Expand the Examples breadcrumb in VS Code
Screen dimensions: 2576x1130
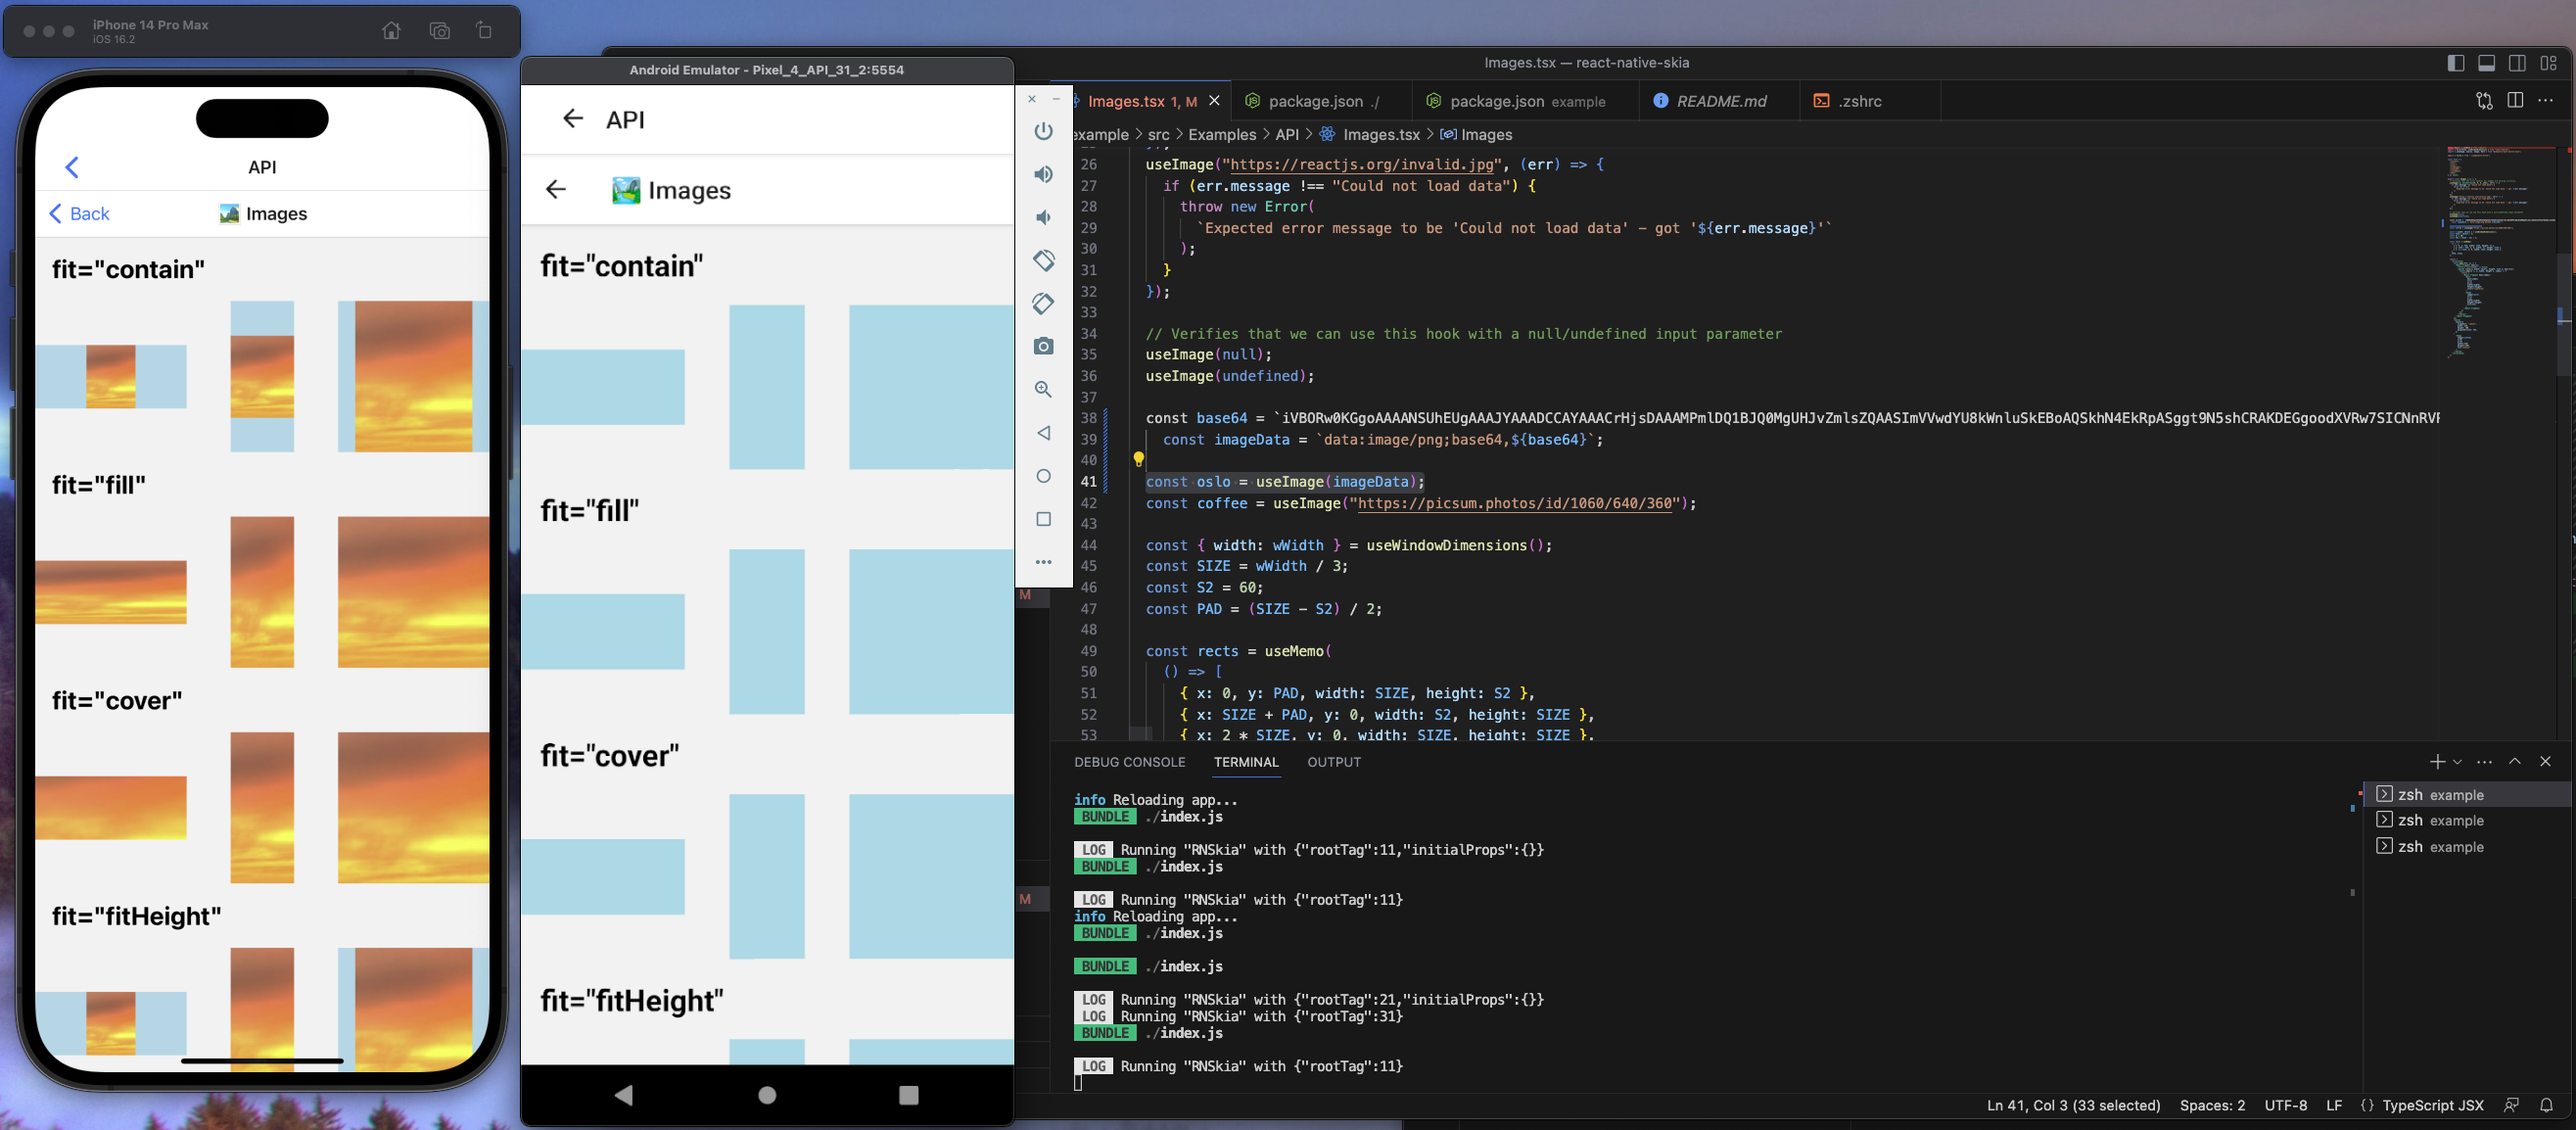tap(1222, 134)
